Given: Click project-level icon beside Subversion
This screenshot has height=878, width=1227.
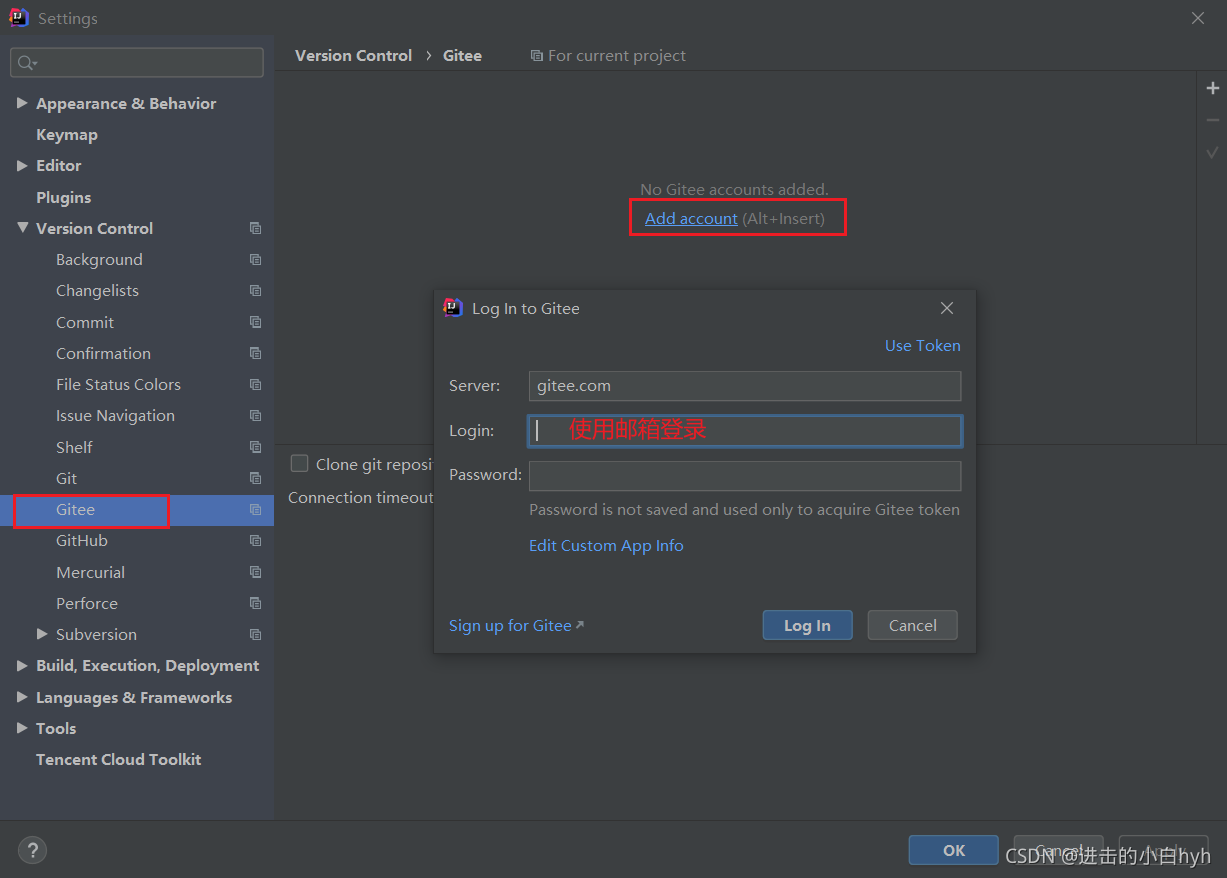Looking at the screenshot, I should [256, 635].
